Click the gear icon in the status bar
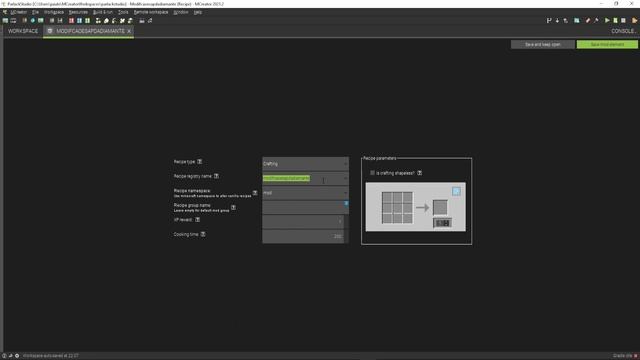The height and width of the screenshot is (360, 640). 17,356
